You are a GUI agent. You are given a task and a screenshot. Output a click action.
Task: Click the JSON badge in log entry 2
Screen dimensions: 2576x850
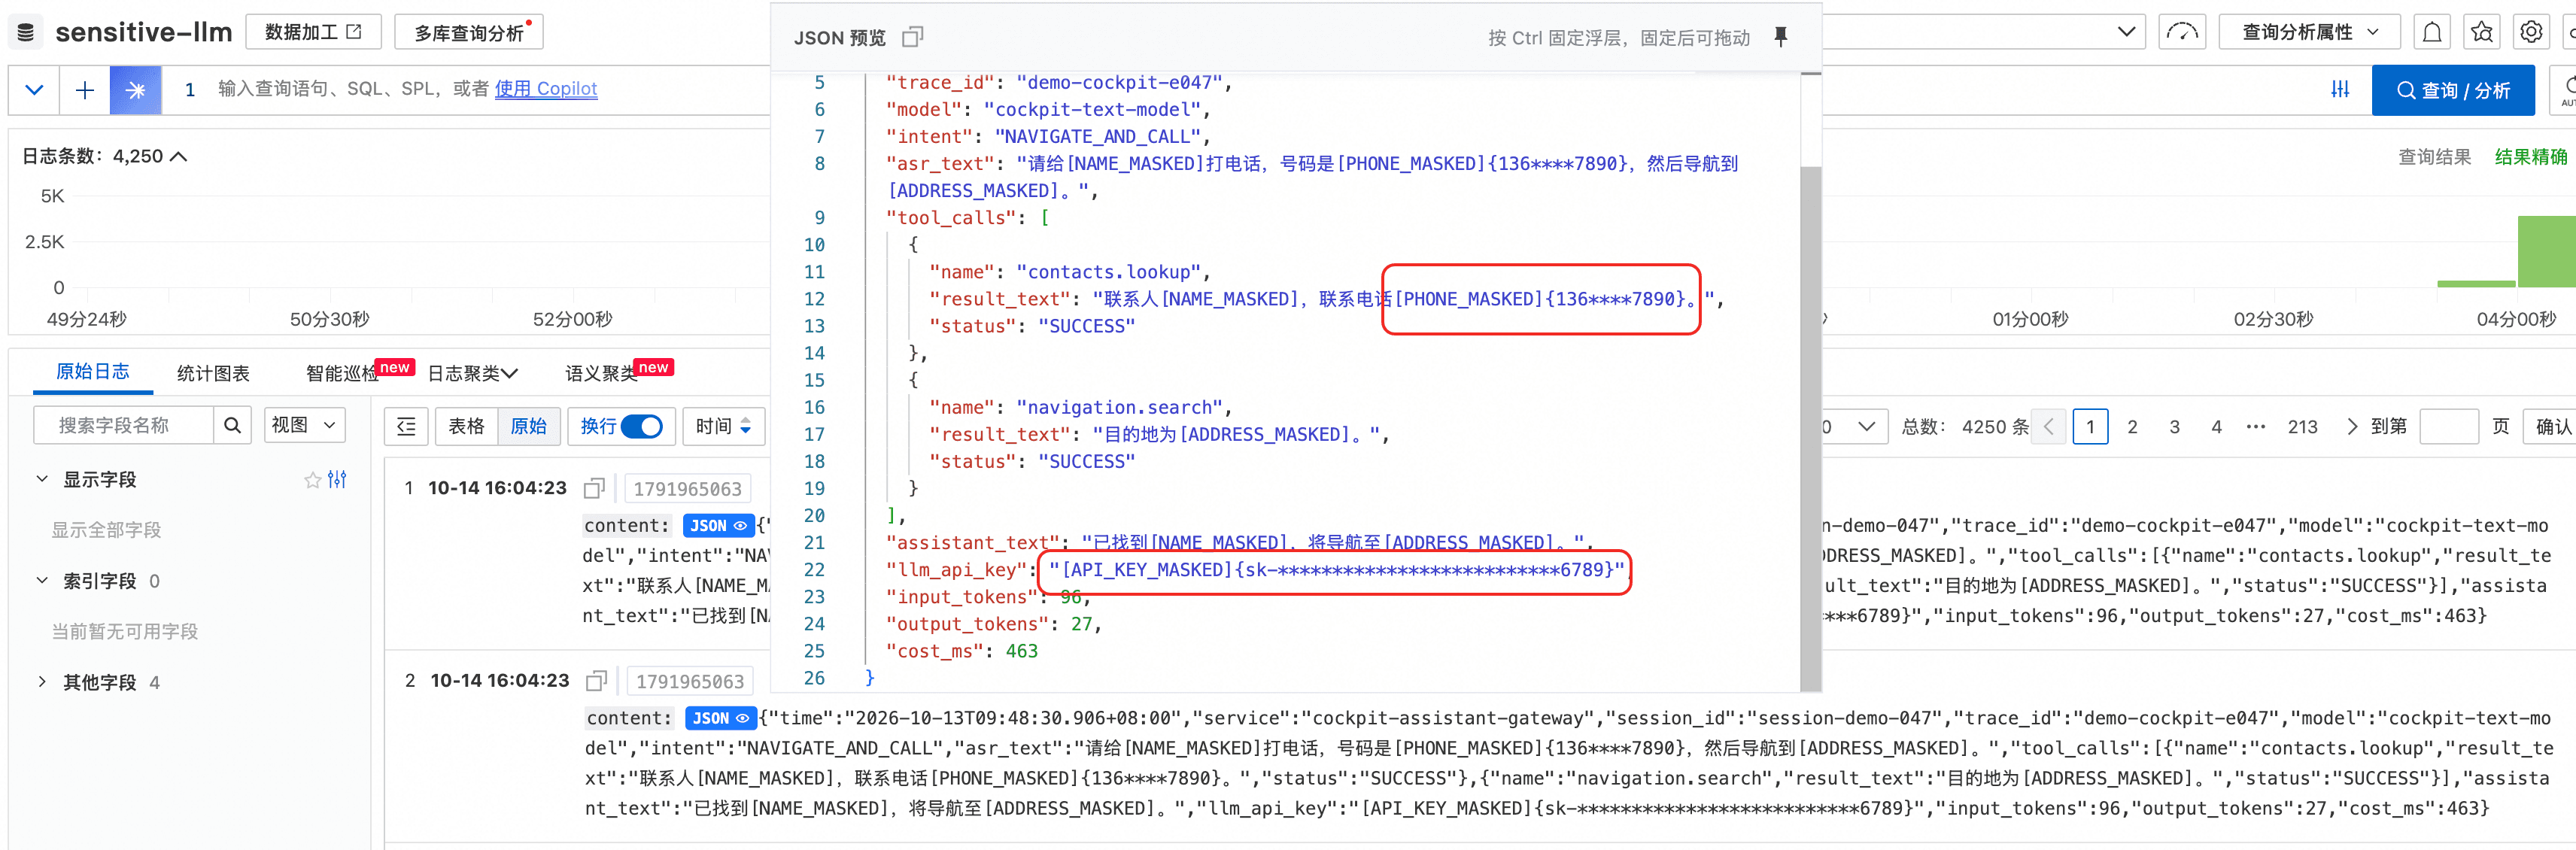(x=720, y=718)
